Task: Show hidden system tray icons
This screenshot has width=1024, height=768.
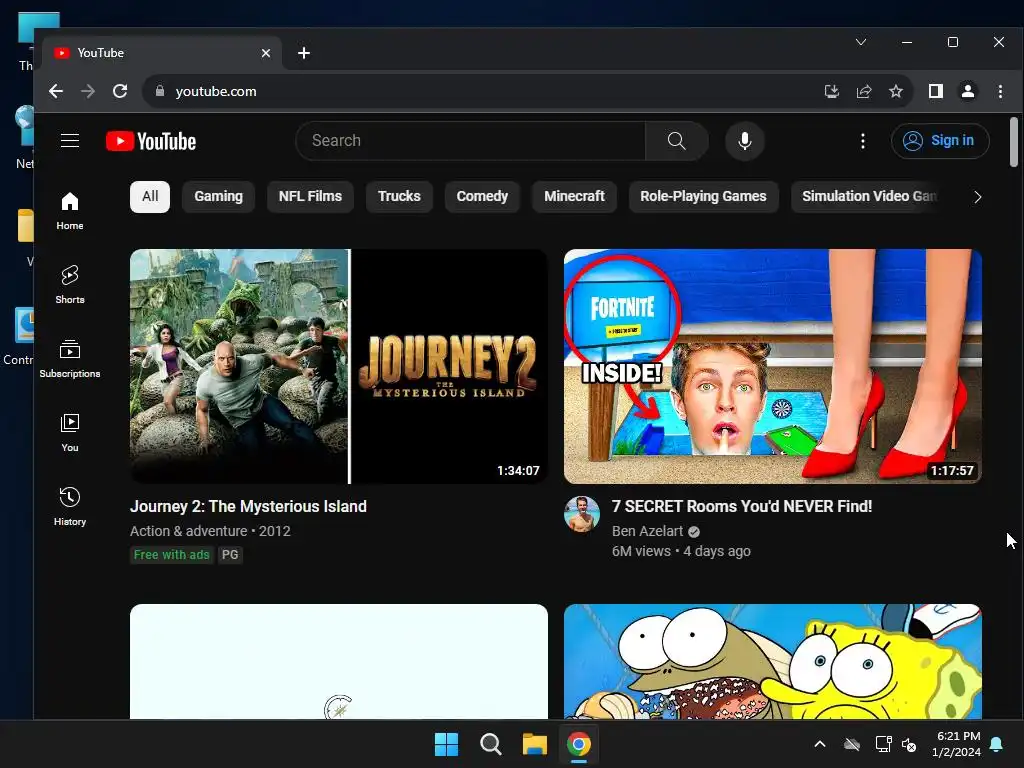Action: pos(820,744)
